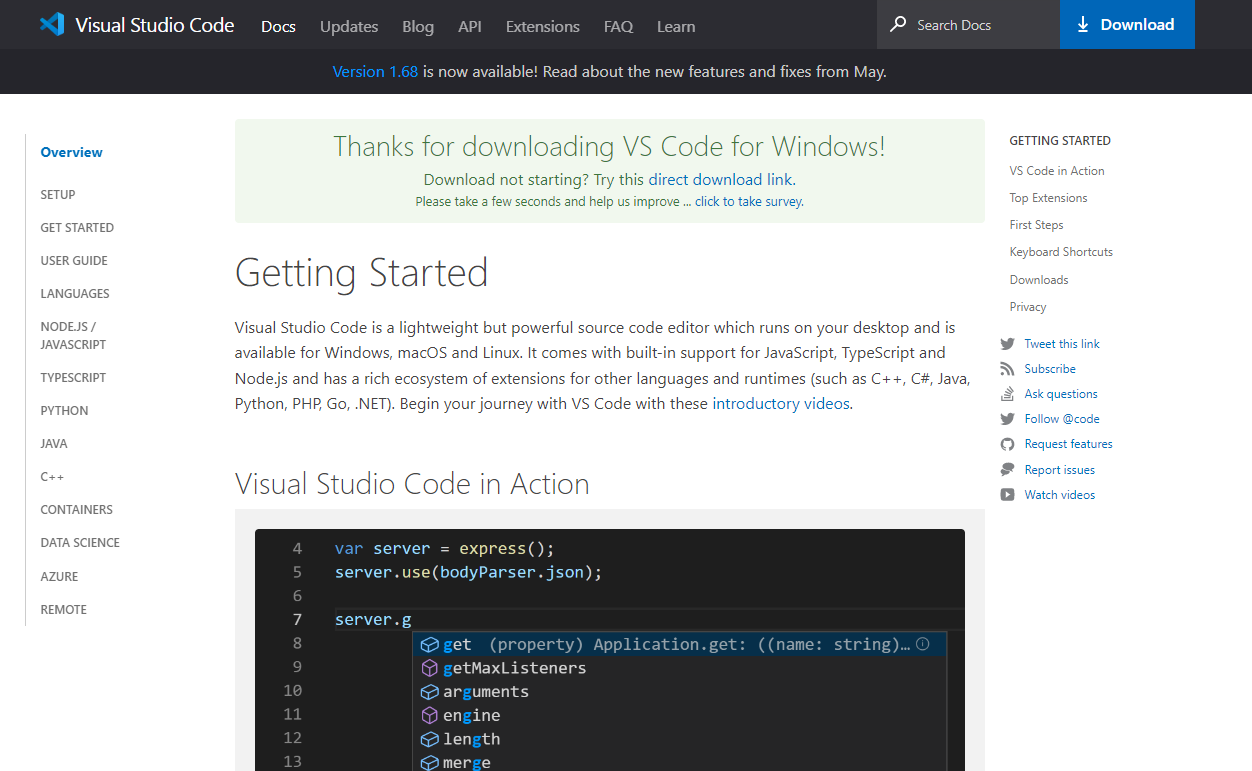Expand the SETUP section in sidebar

(58, 194)
